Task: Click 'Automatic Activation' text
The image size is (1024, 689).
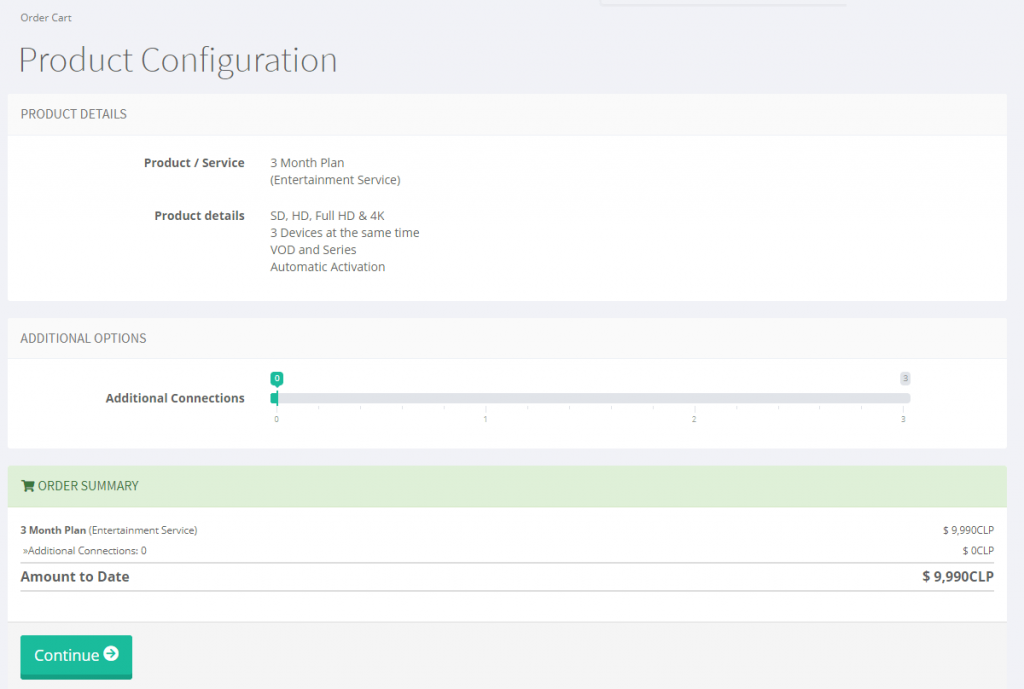Action: [x=327, y=266]
